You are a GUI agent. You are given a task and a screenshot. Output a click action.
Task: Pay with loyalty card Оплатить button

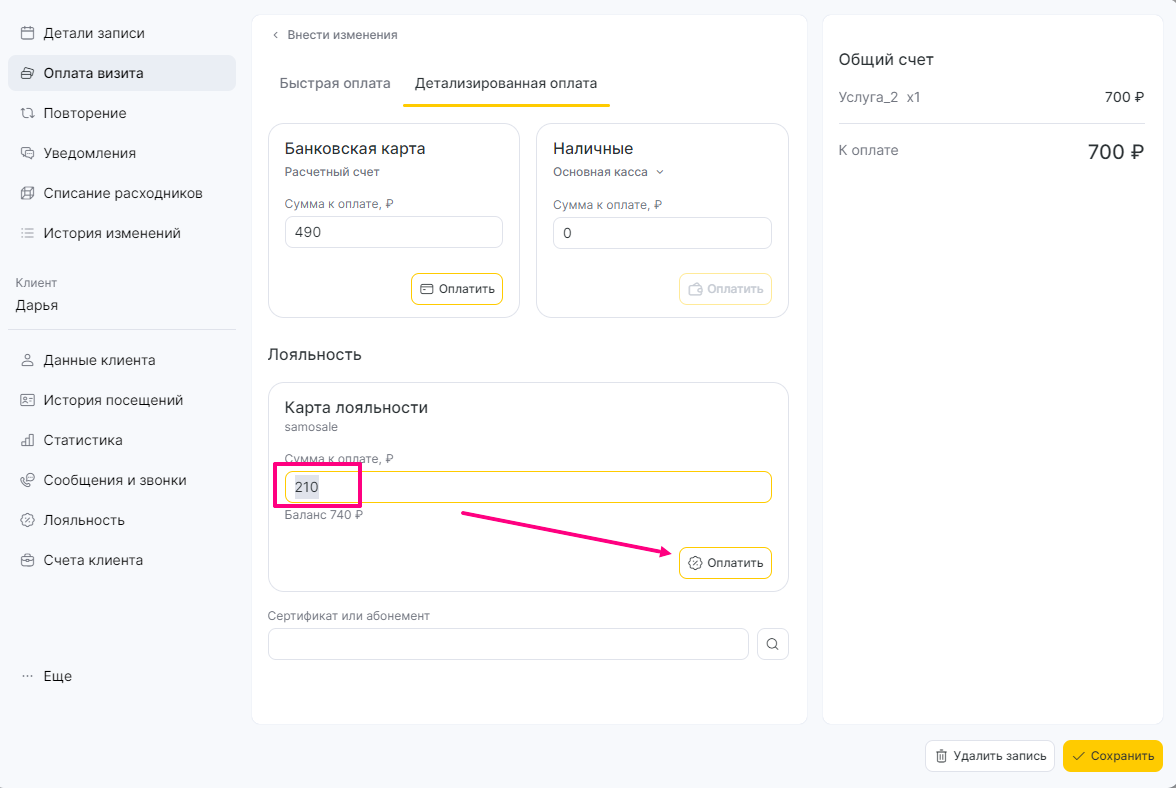pyautogui.click(x=725, y=563)
